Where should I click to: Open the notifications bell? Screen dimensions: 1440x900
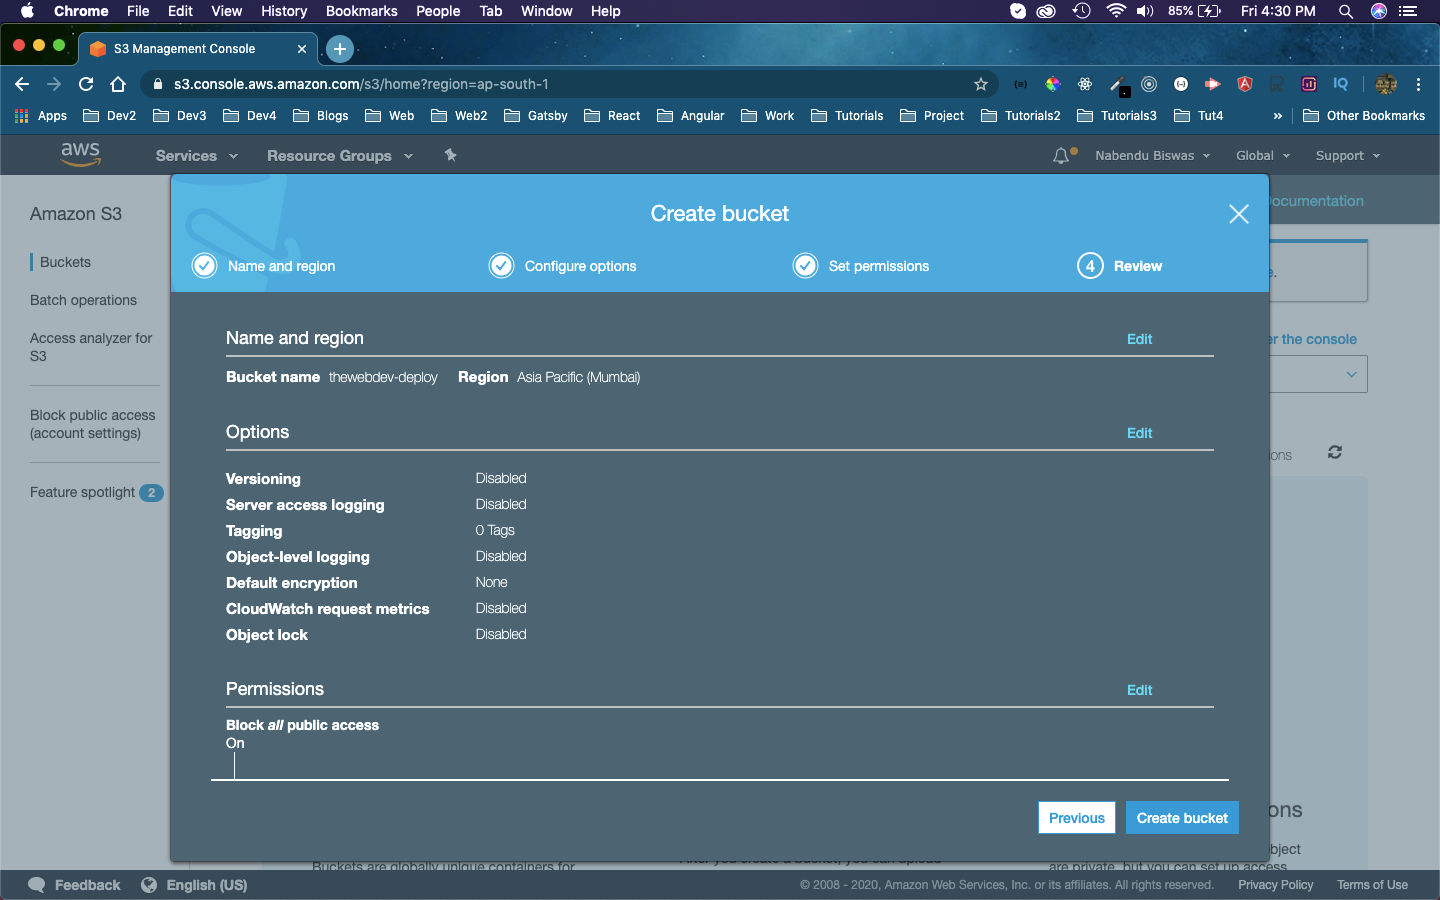(1063, 156)
